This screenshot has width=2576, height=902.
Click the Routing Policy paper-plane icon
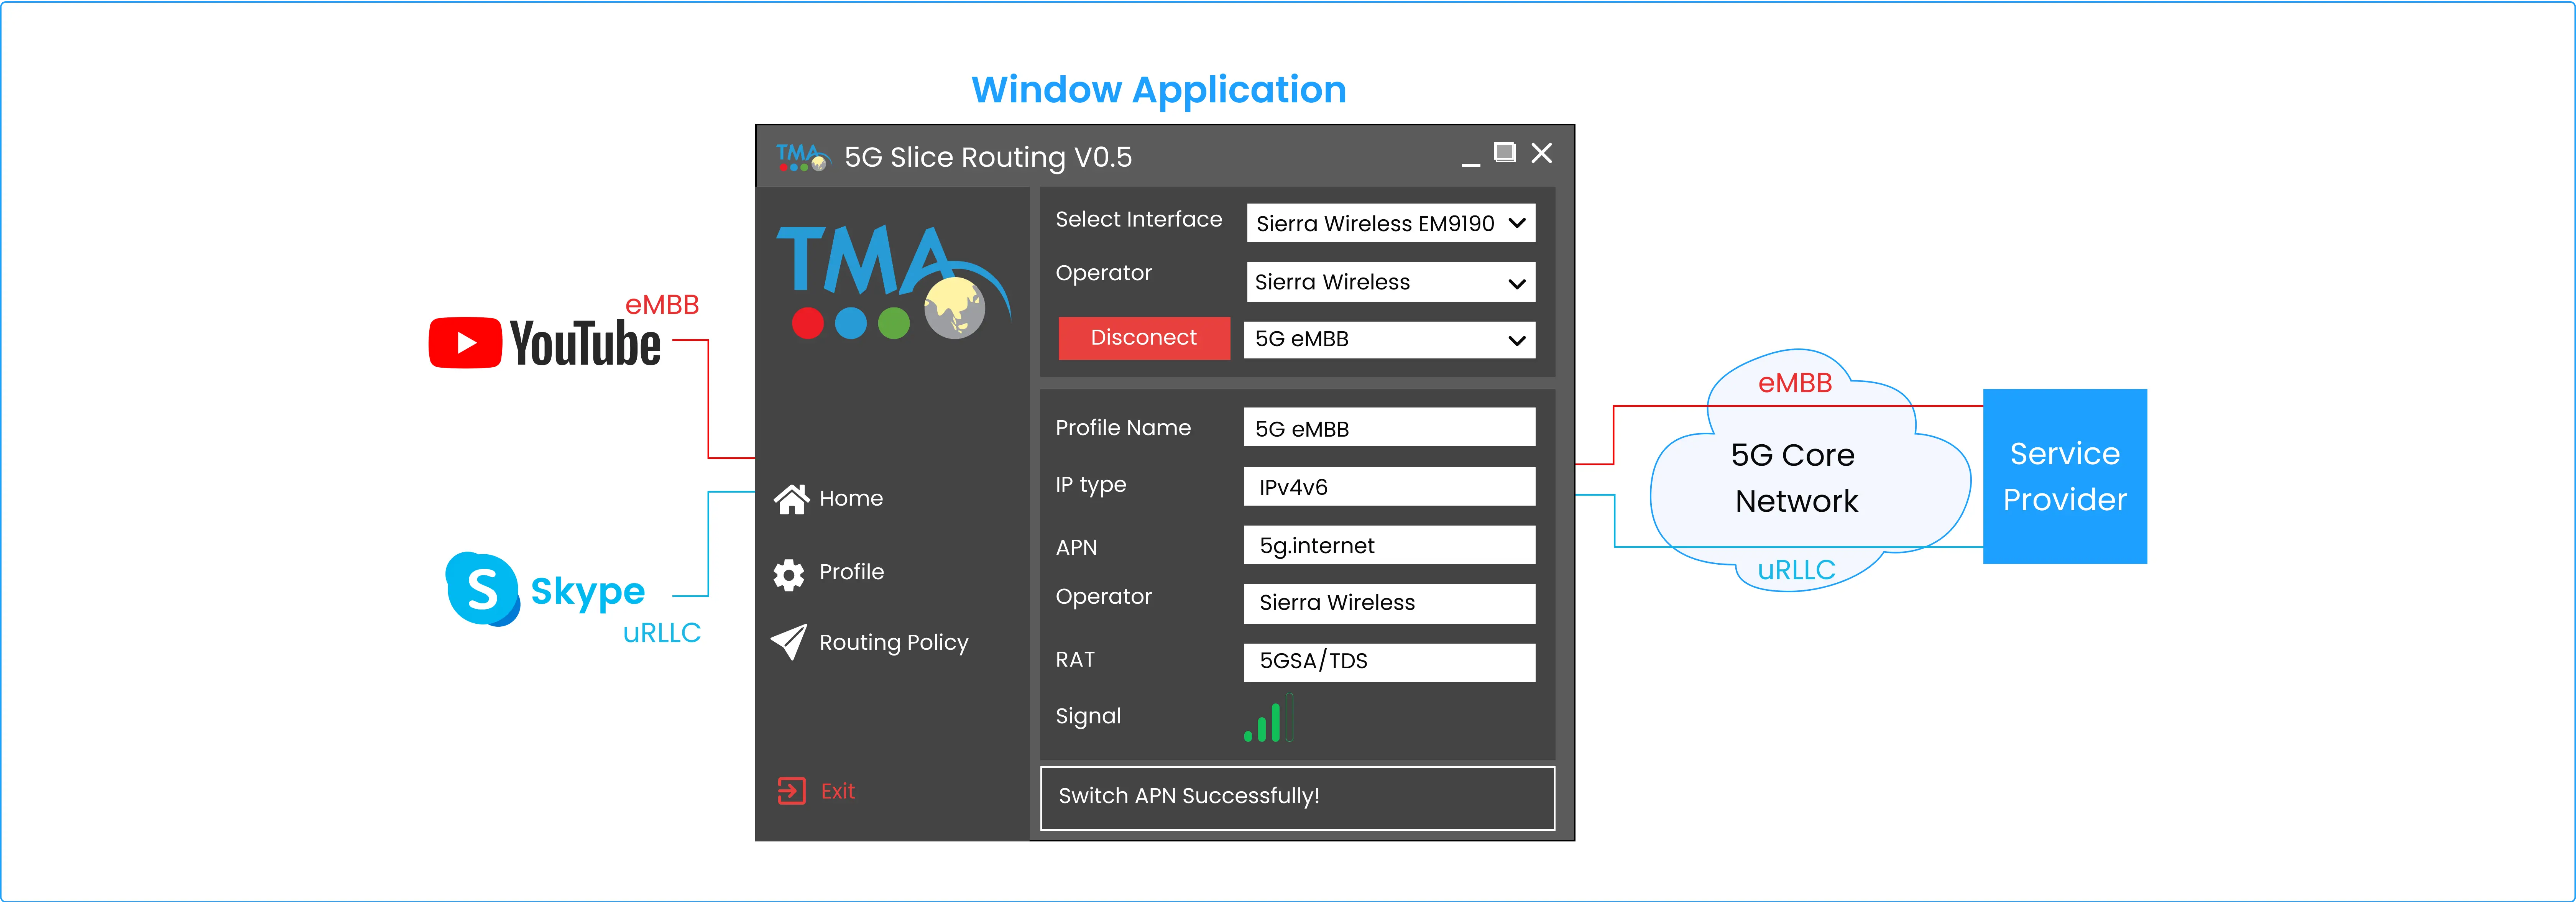(x=789, y=642)
